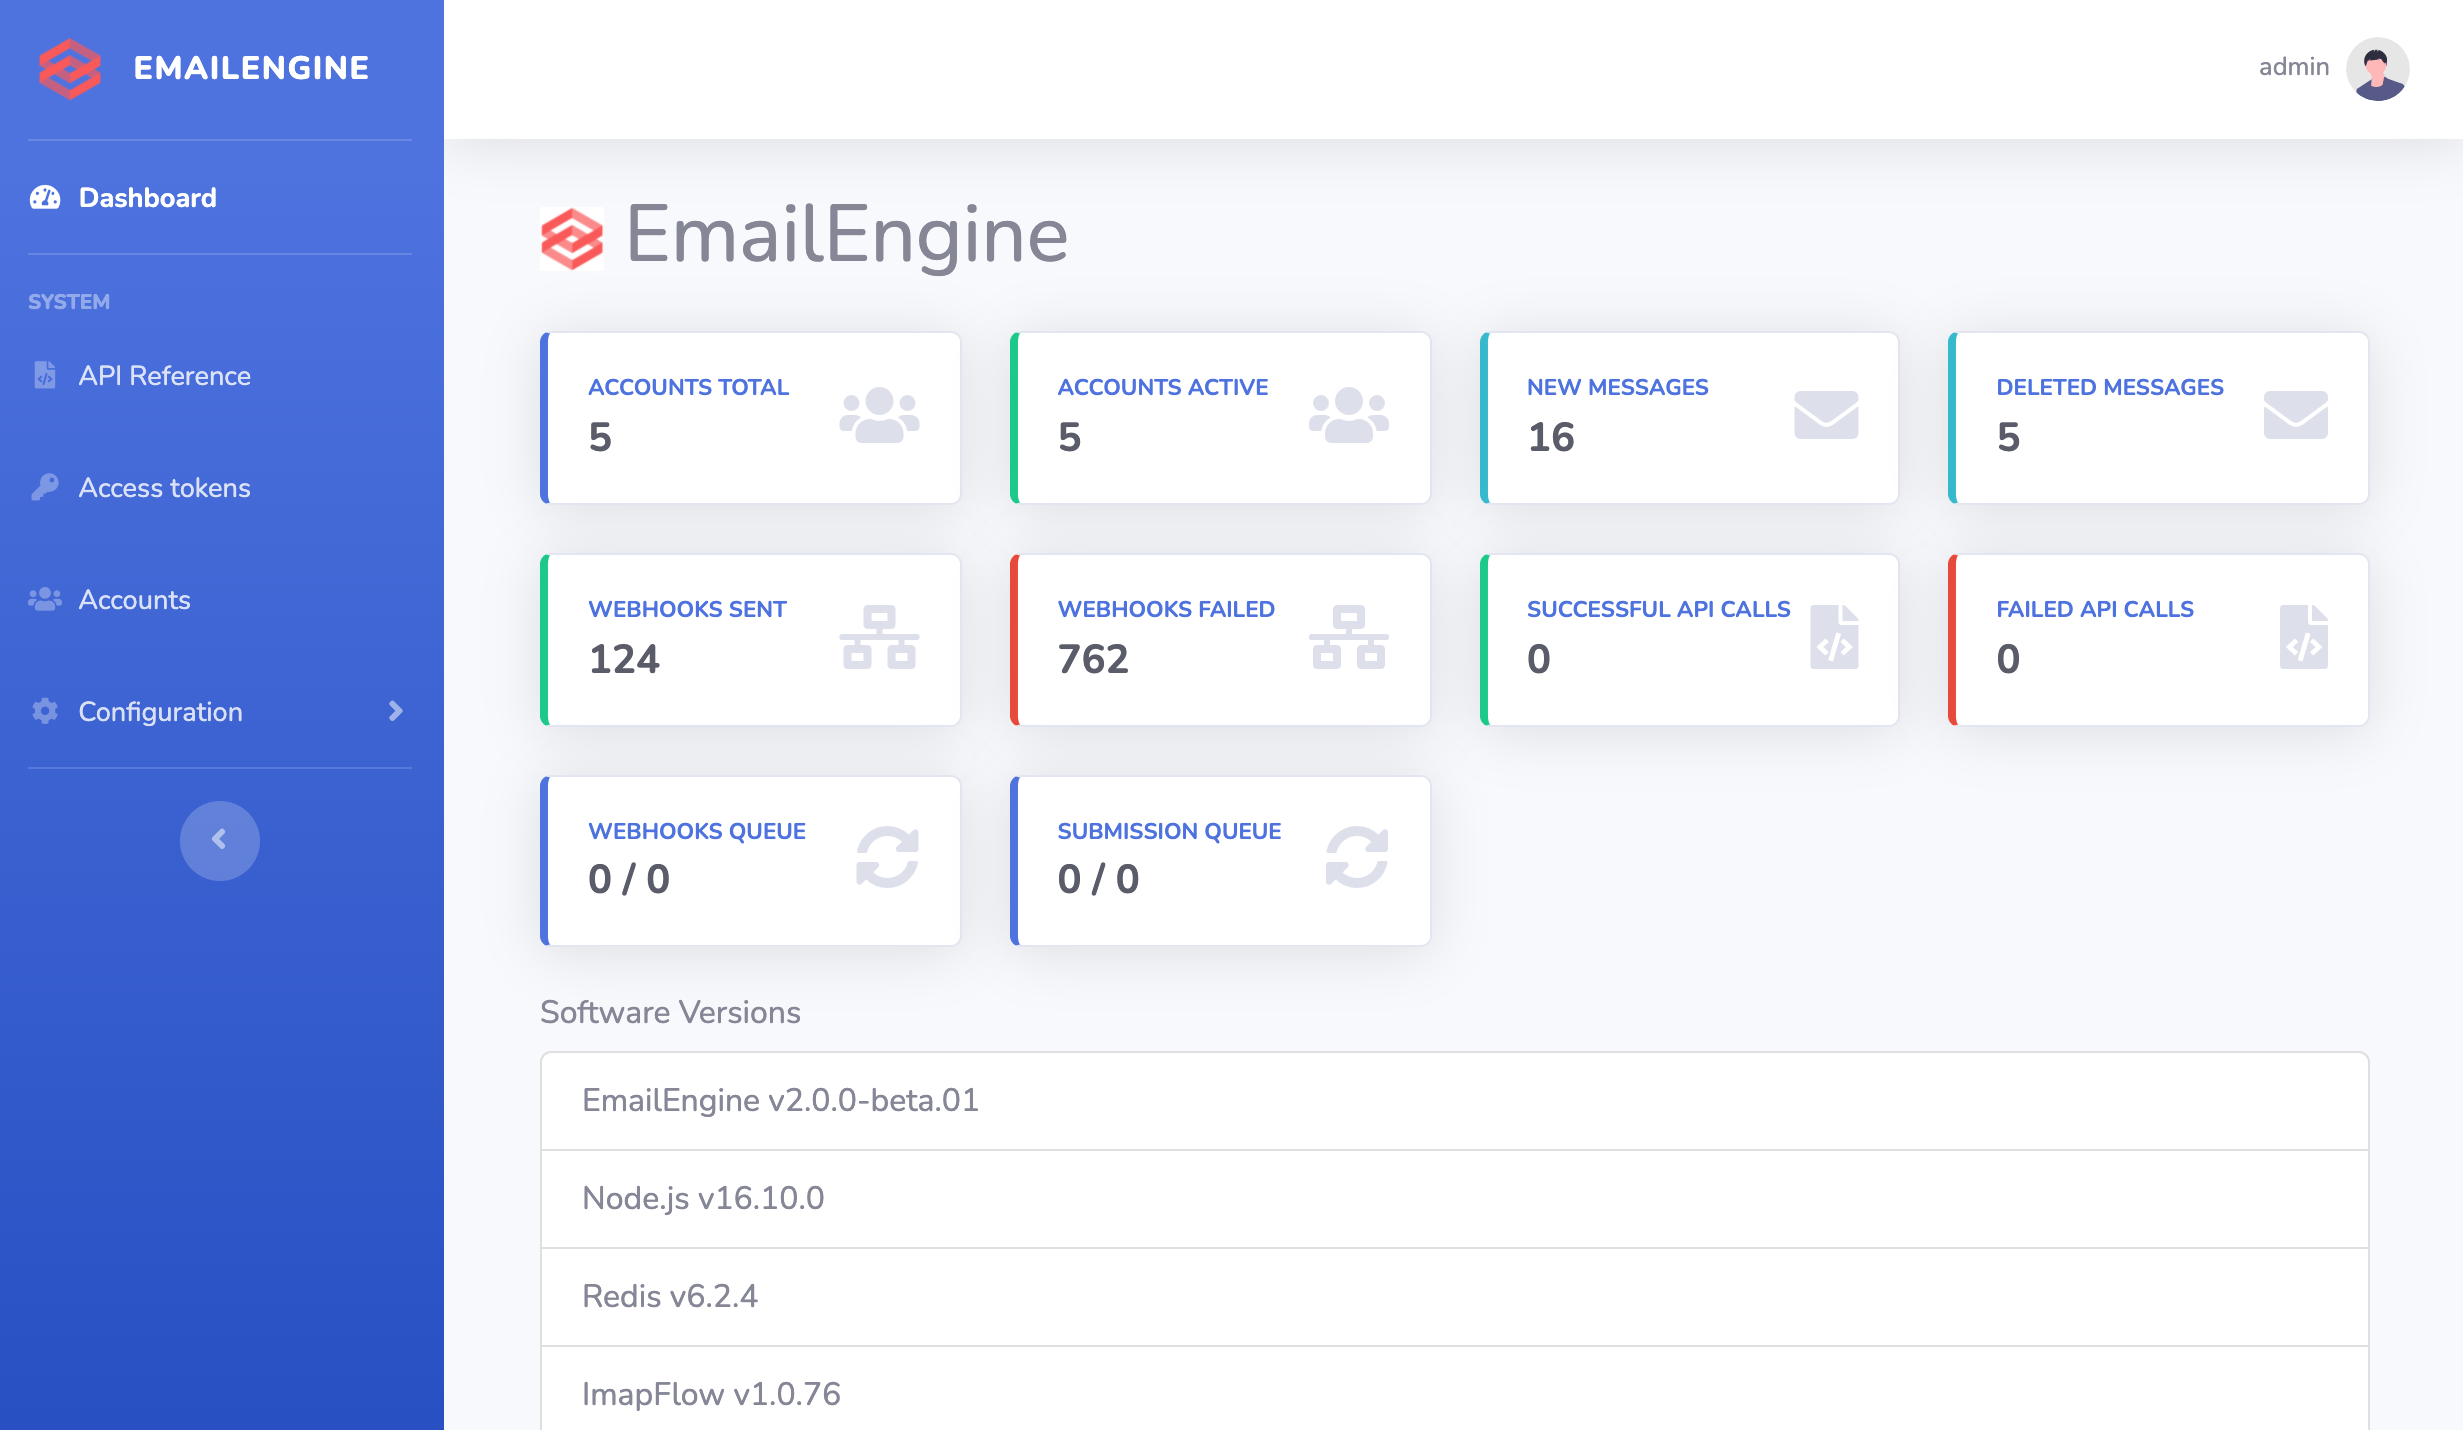Open the Configuration menu item

pos(161,711)
